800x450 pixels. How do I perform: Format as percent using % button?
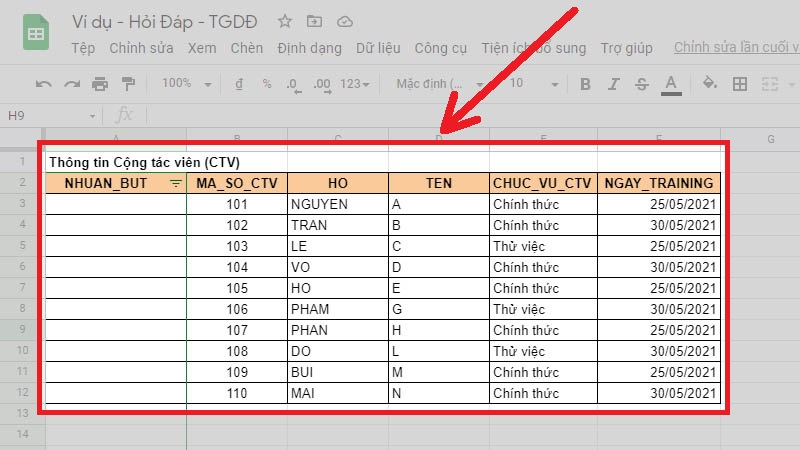point(267,84)
